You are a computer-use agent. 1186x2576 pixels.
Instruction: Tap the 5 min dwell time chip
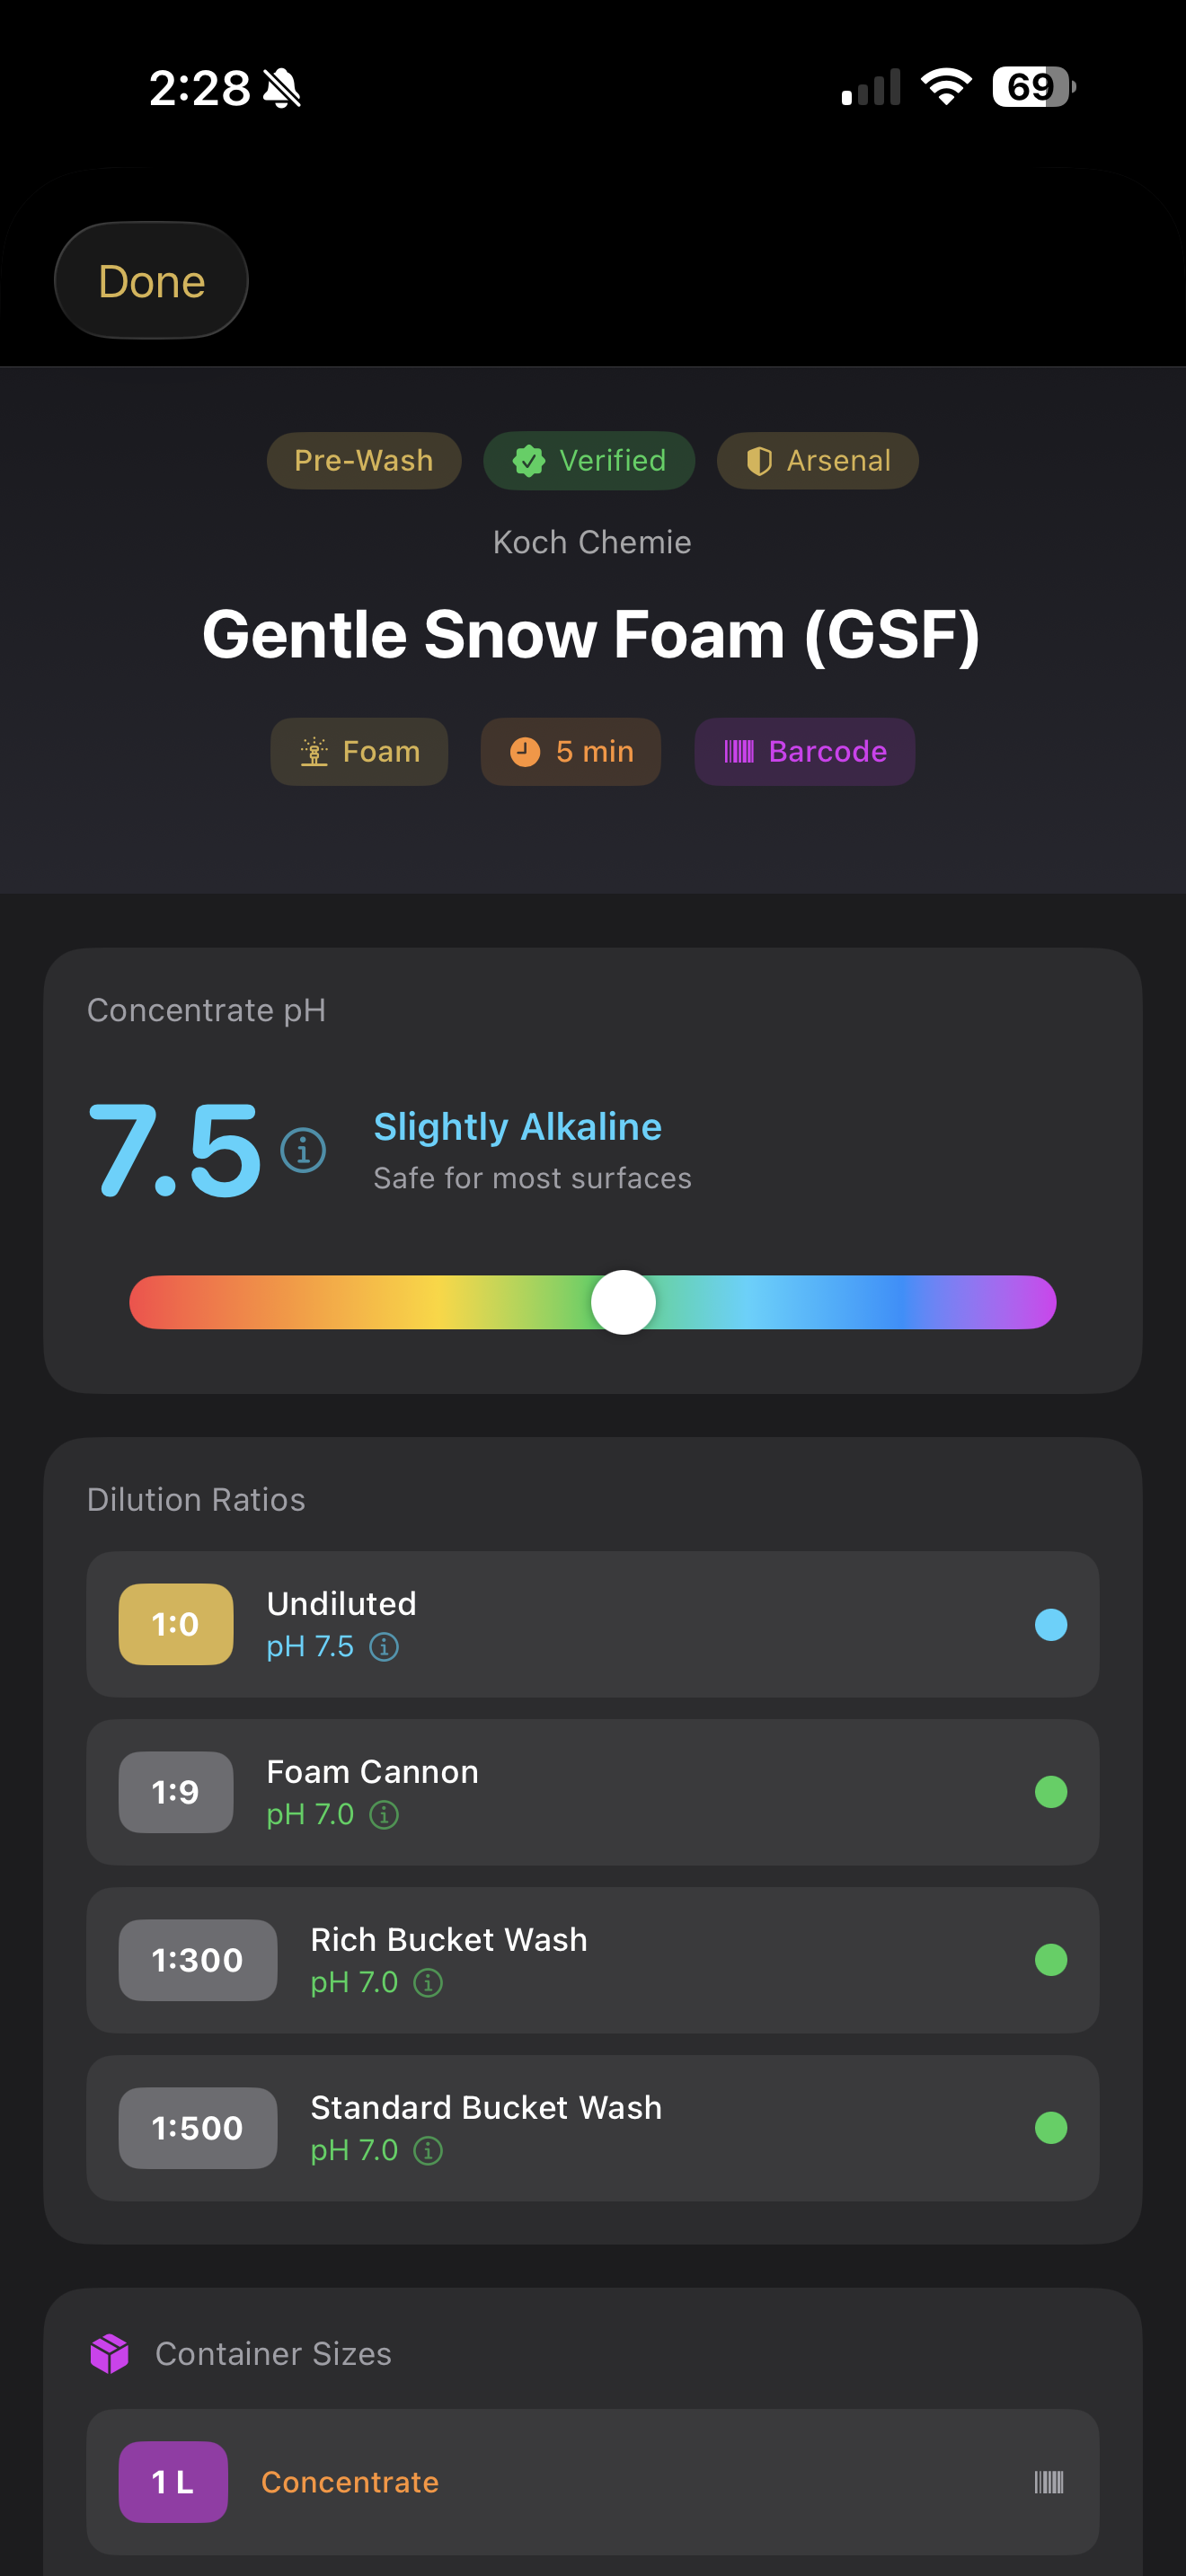570,751
